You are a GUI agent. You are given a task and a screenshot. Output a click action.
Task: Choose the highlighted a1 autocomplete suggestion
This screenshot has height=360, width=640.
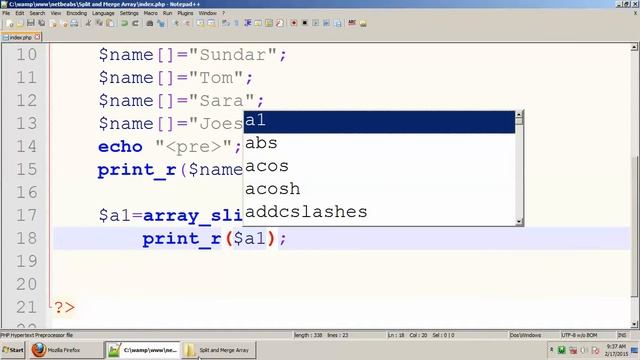coord(379,122)
